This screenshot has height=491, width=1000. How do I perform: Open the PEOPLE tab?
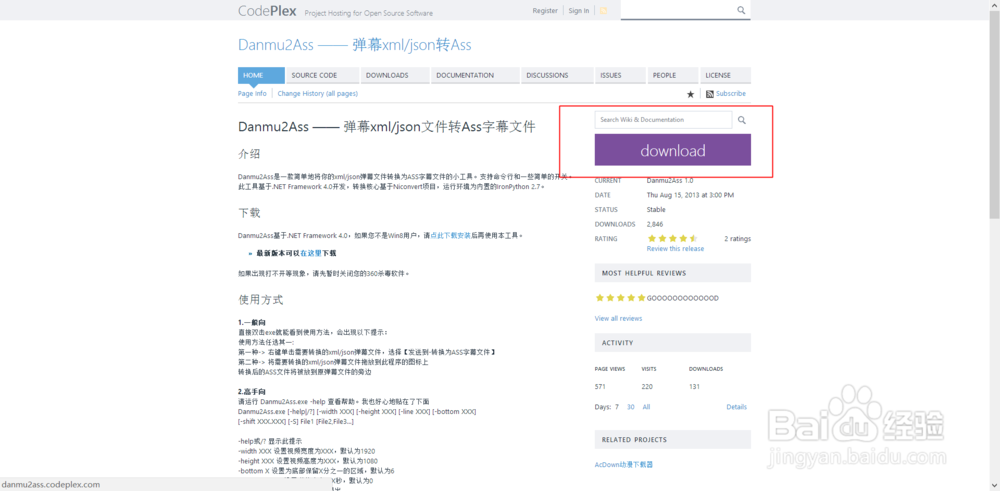pos(673,75)
